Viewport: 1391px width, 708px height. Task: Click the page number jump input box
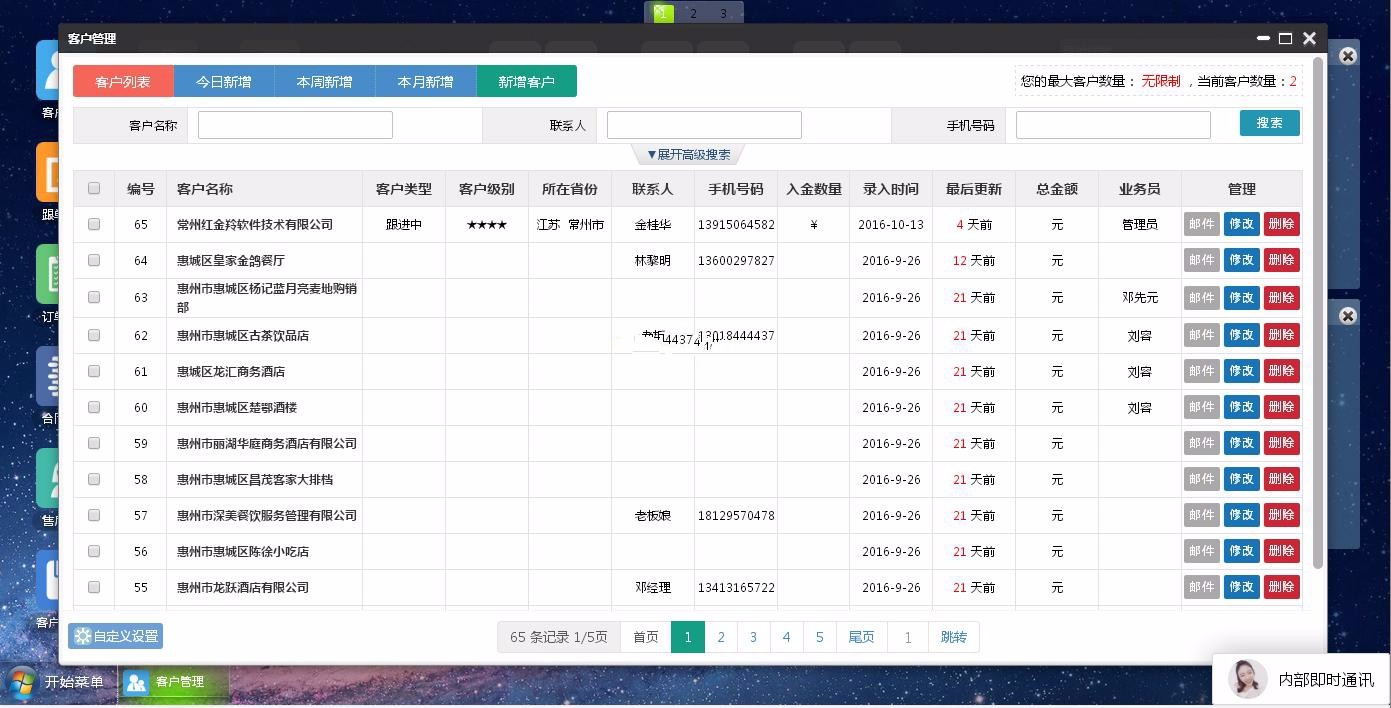908,637
